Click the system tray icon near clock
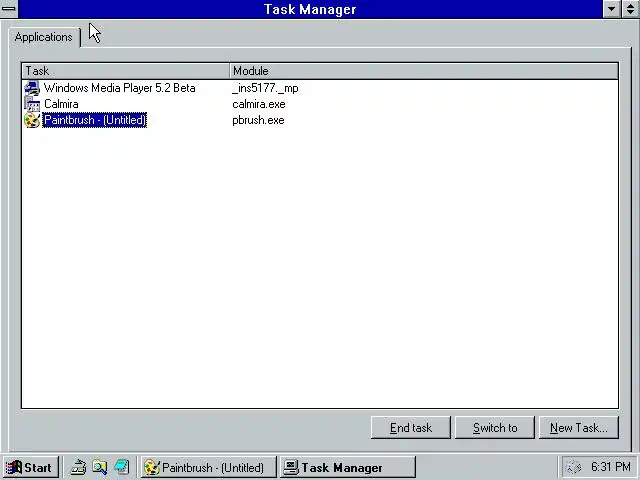This screenshot has width=640, height=480. (573, 467)
